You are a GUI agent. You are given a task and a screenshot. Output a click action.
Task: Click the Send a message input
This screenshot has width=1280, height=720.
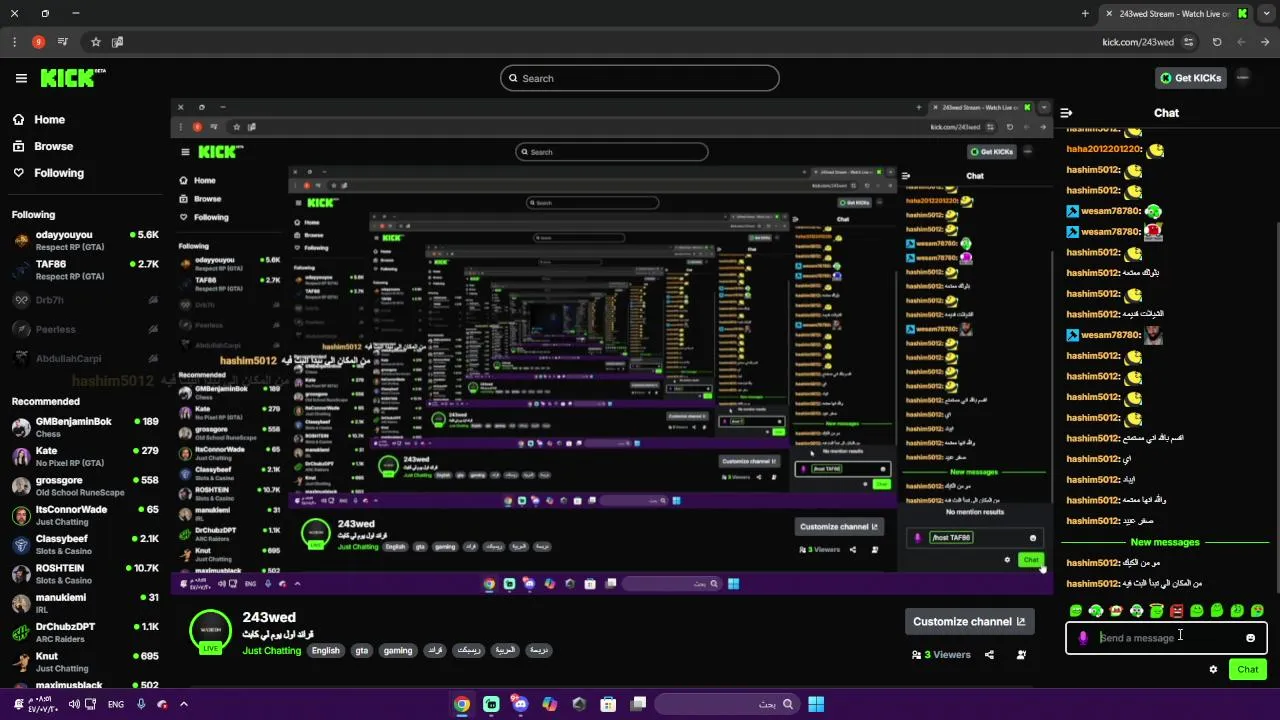click(1166, 638)
